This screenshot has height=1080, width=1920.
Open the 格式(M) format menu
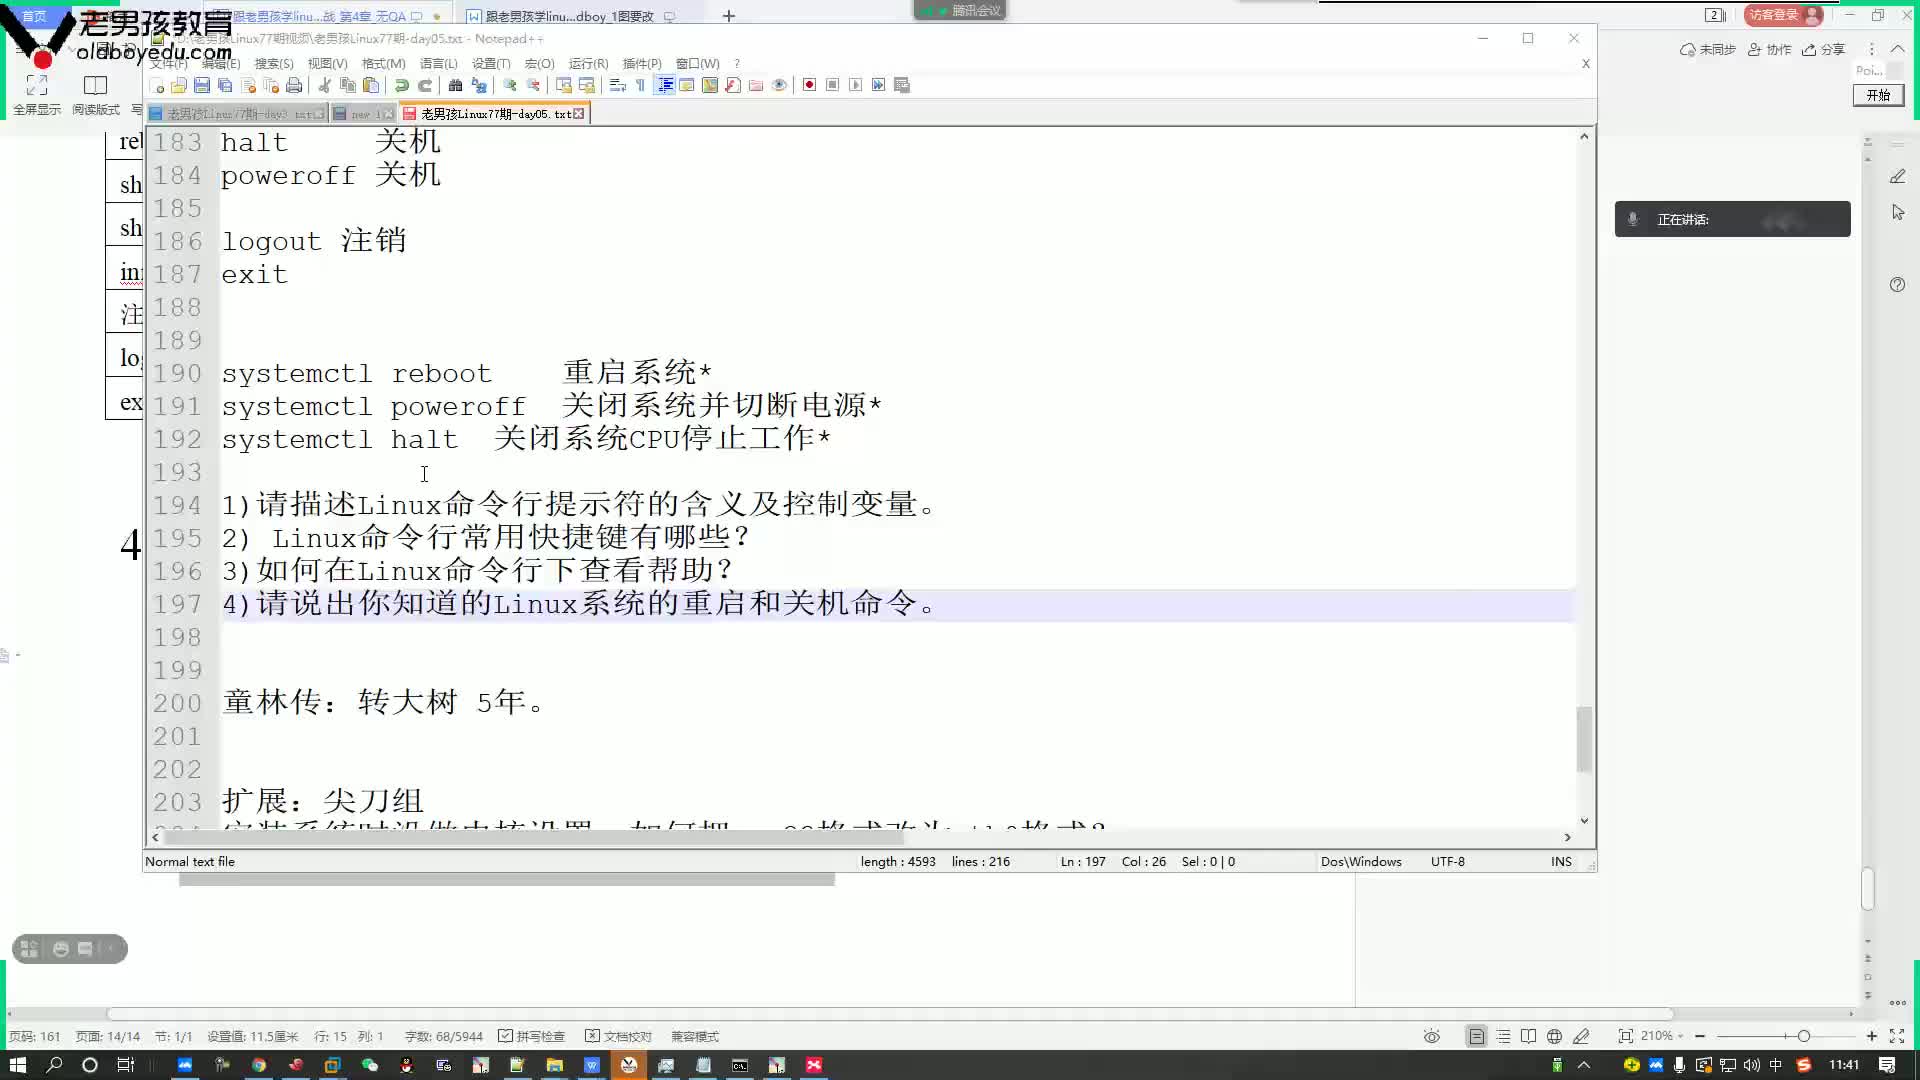coord(383,63)
